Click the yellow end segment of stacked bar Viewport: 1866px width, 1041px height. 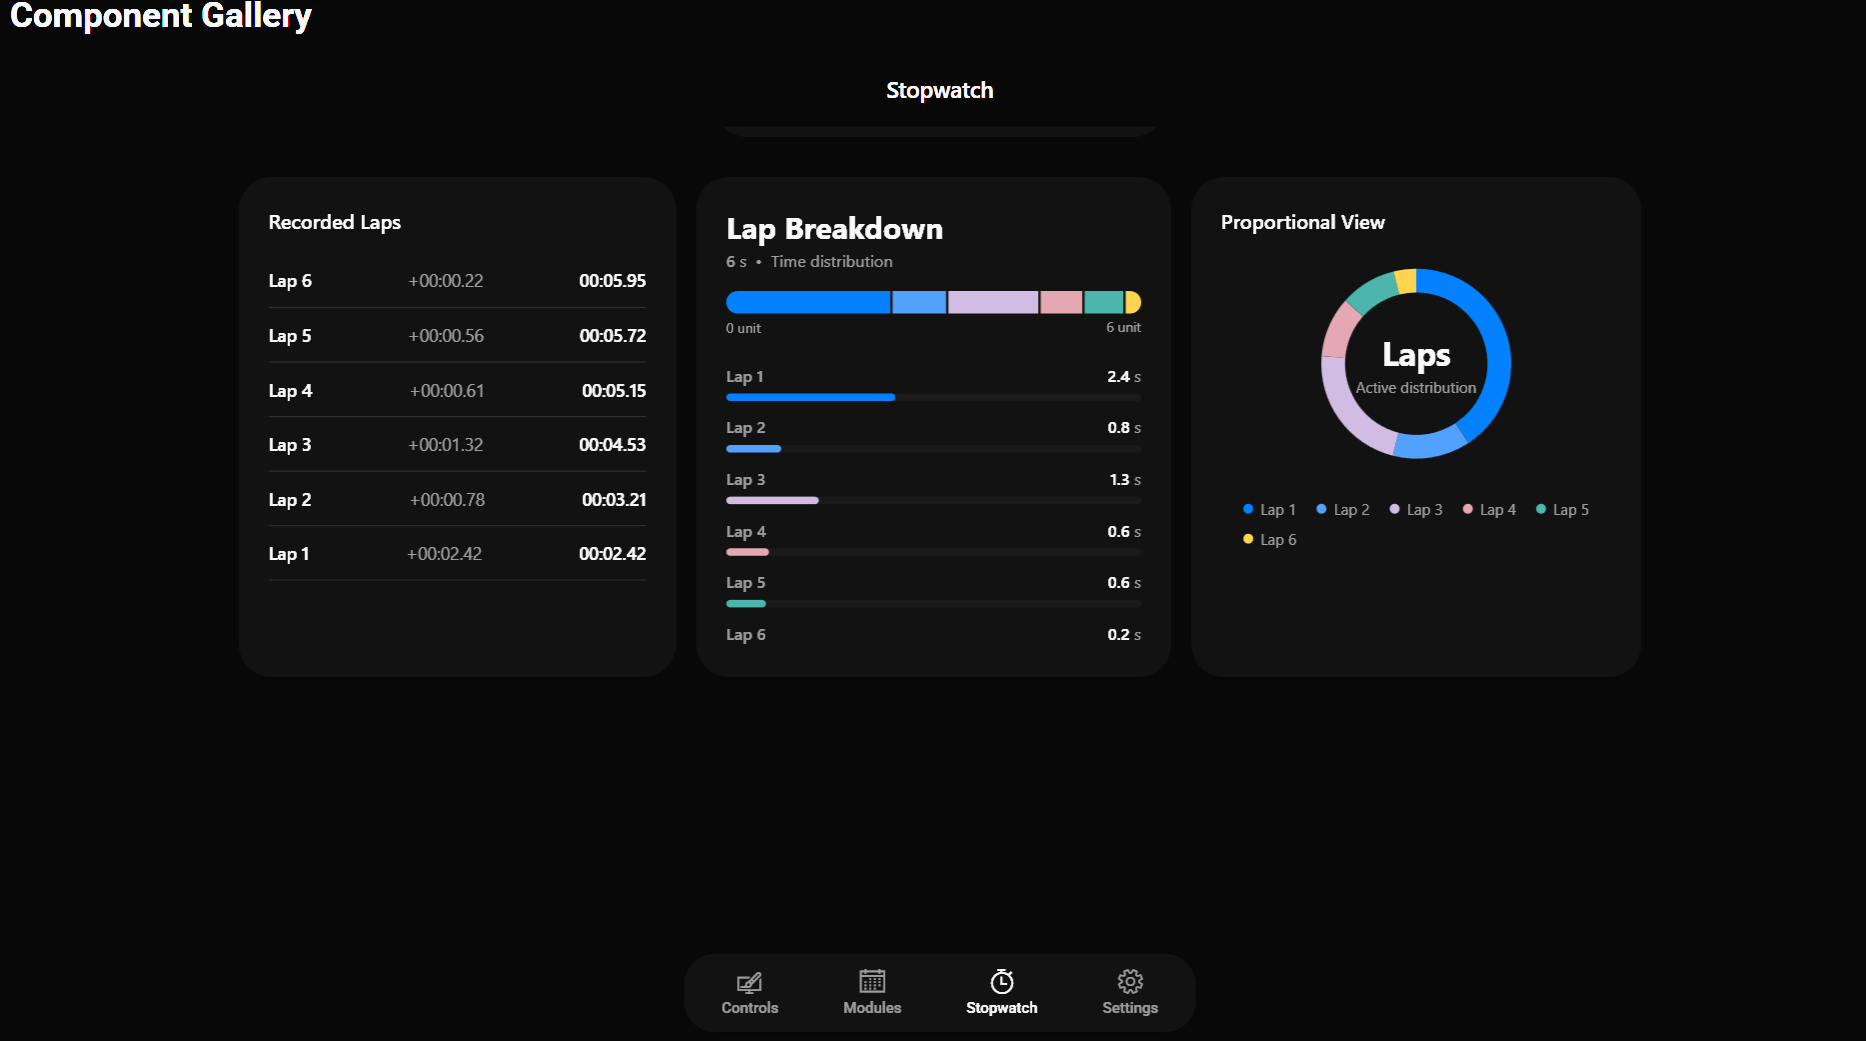pos(1133,302)
